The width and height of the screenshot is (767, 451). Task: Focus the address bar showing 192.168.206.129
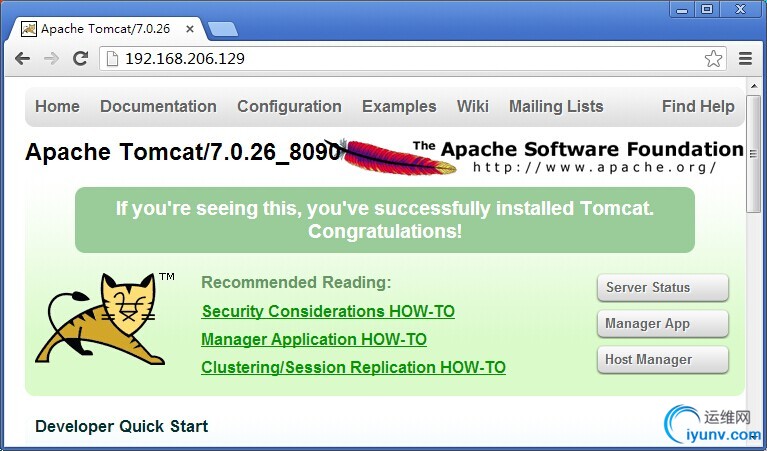click(x=413, y=59)
